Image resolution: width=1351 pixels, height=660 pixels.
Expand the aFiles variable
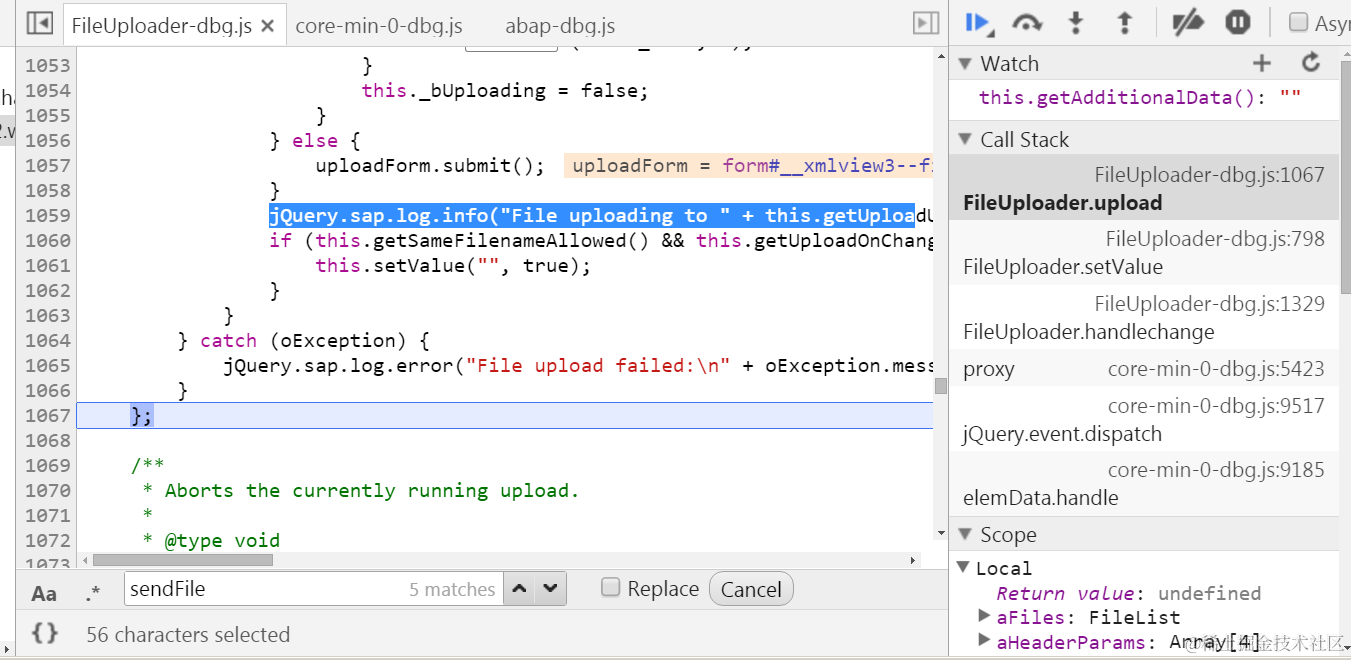[x=986, y=617]
